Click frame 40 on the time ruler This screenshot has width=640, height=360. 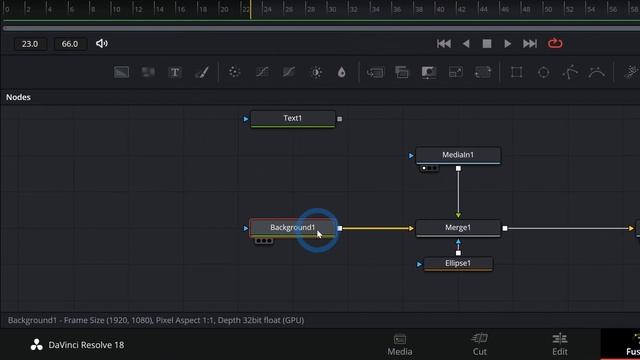pos(439,9)
